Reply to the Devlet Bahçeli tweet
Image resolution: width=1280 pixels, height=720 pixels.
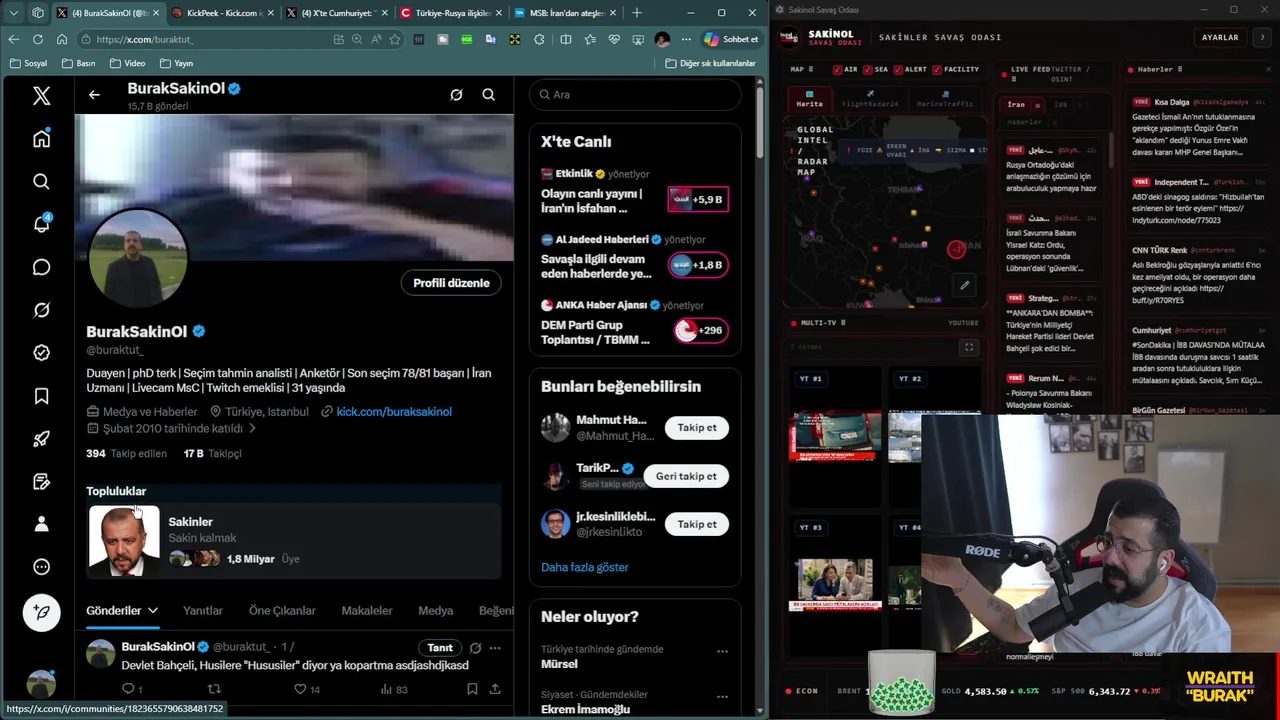point(128,689)
